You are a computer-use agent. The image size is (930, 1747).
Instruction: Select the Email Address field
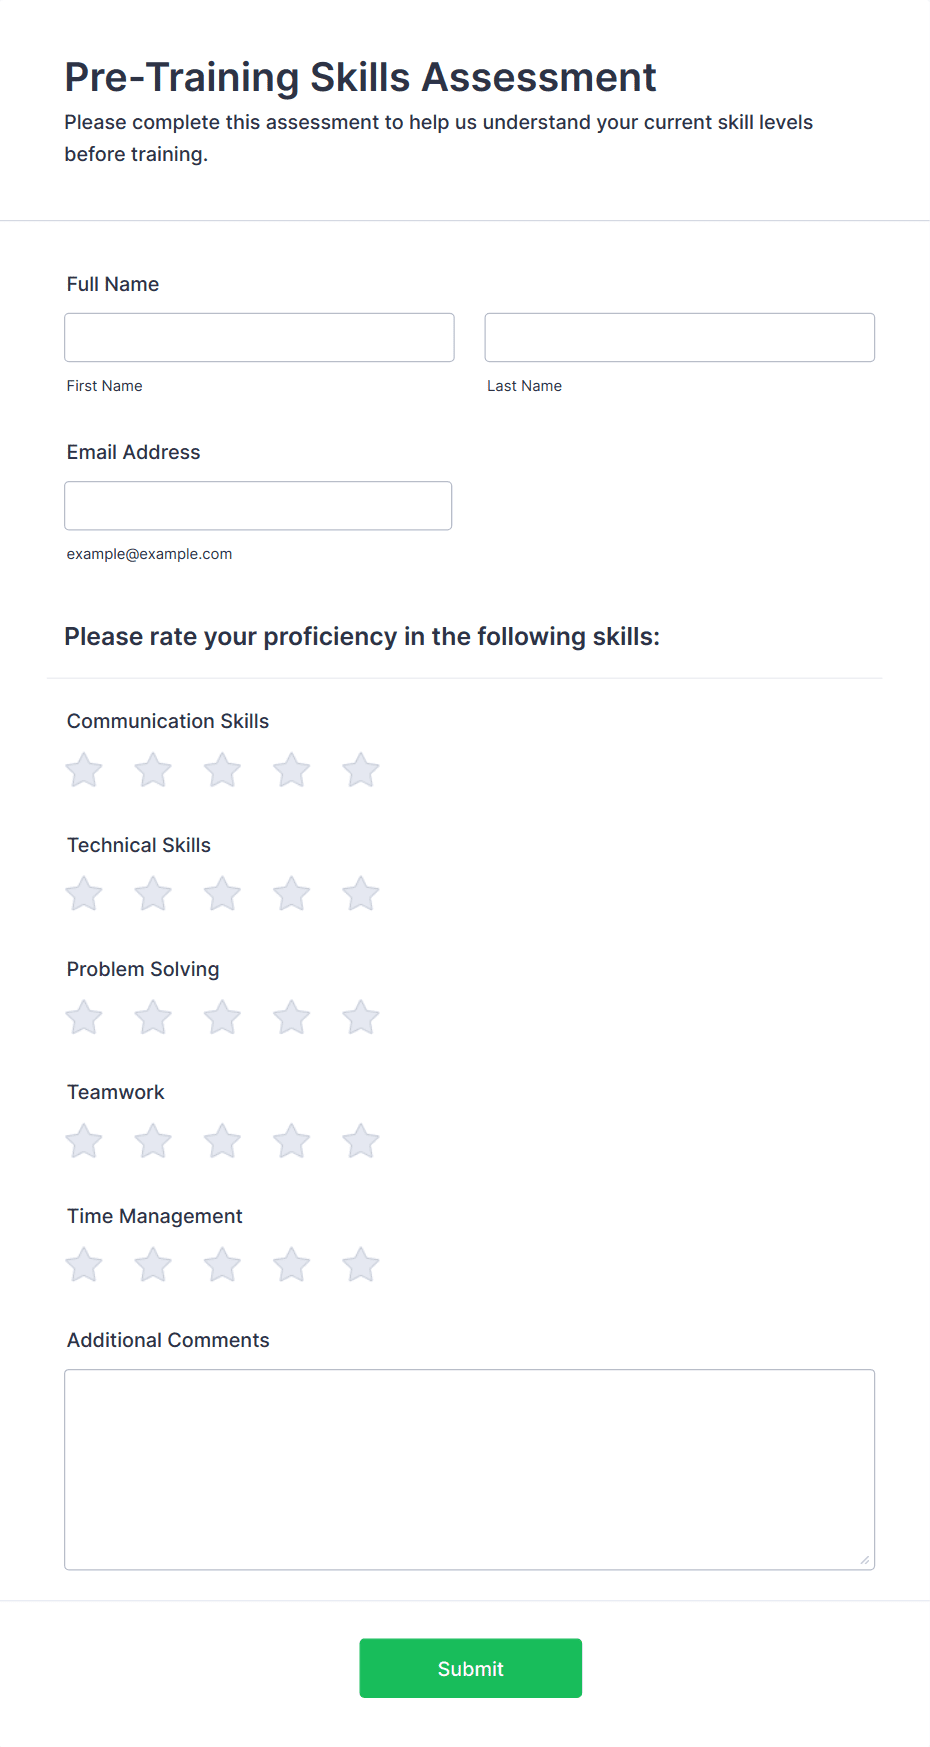(258, 505)
